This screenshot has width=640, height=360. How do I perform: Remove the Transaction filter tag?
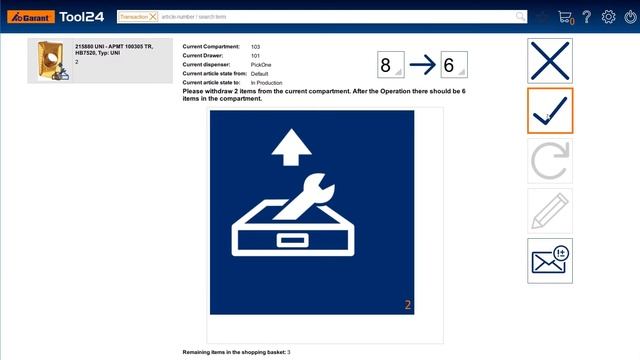(153, 17)
